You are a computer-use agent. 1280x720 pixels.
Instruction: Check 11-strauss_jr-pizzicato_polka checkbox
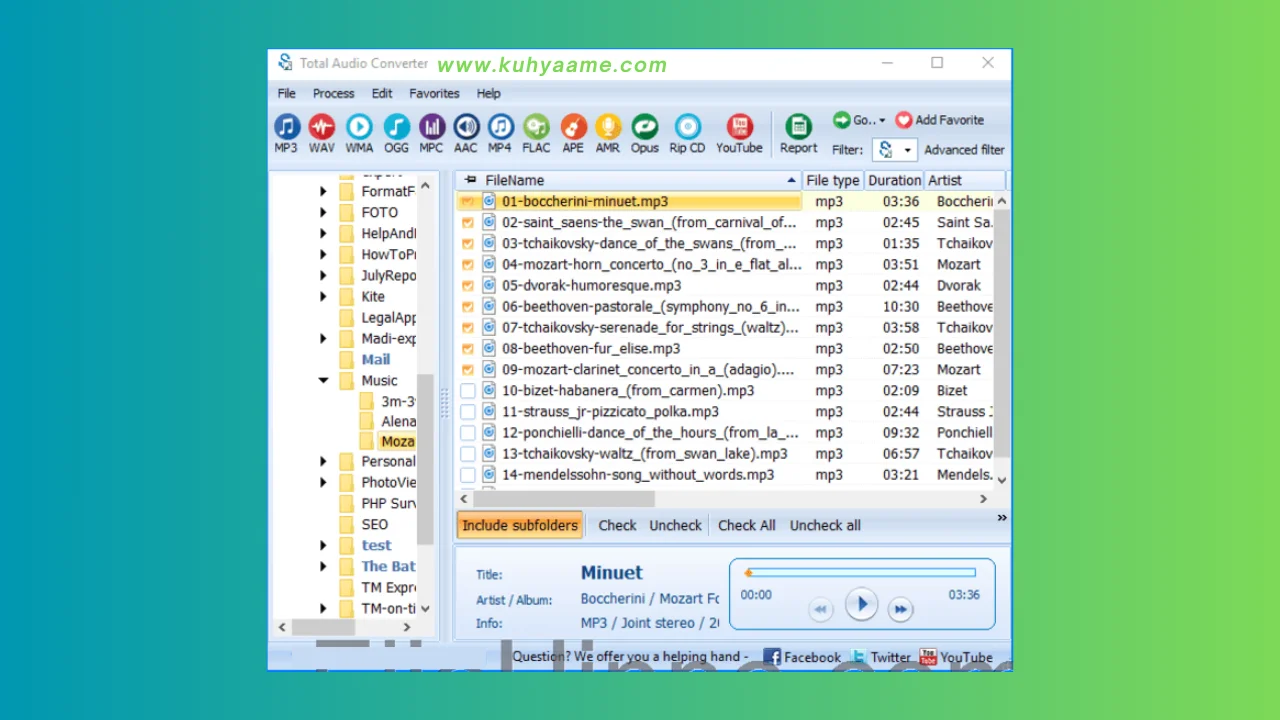click(467, 411)
